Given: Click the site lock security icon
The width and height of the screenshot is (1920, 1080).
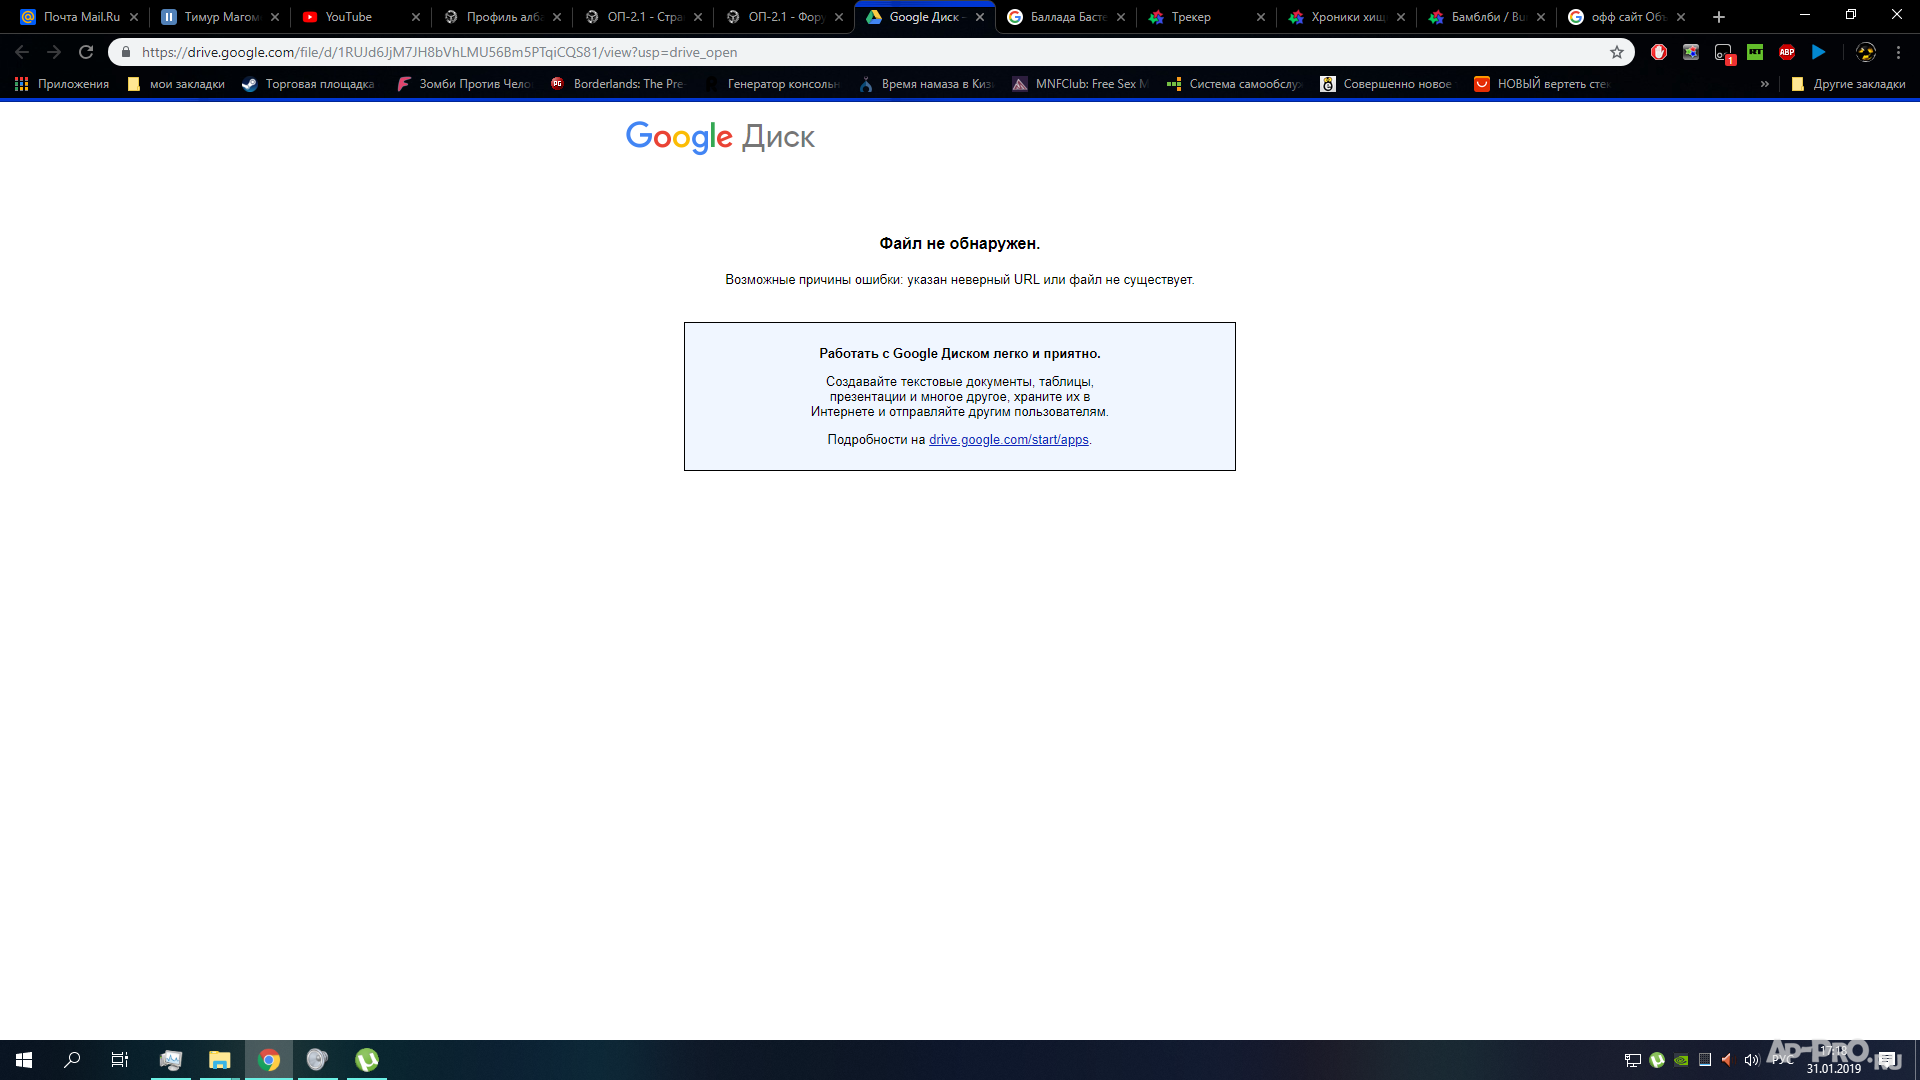Looking at the screenshot, I should point(126,52).
